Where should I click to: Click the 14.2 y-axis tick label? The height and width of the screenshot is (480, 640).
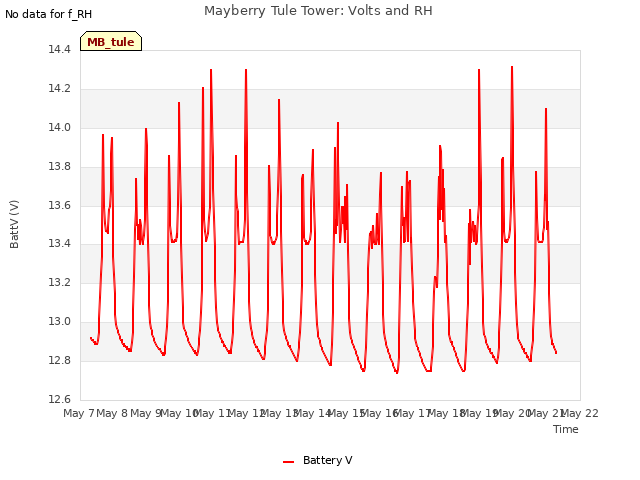59,89
